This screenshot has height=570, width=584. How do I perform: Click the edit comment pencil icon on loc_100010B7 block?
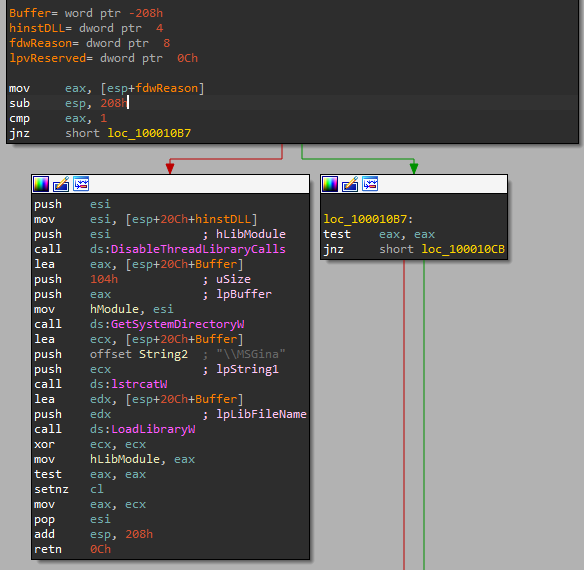tap(350, 184)
